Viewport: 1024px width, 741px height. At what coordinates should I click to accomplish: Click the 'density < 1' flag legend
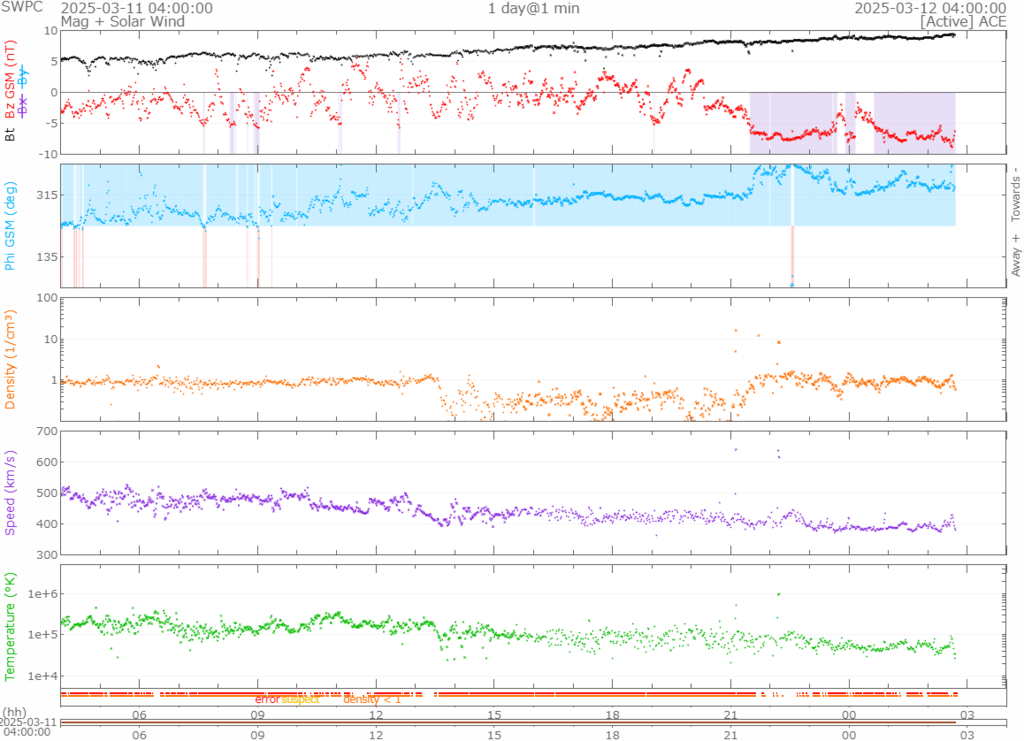[372, 700]
